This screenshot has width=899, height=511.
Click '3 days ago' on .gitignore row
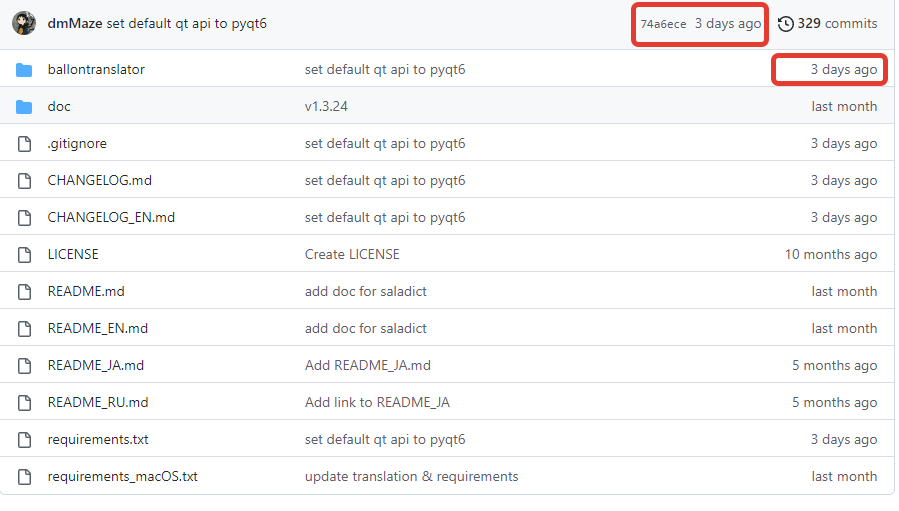[x=844, y=144]
